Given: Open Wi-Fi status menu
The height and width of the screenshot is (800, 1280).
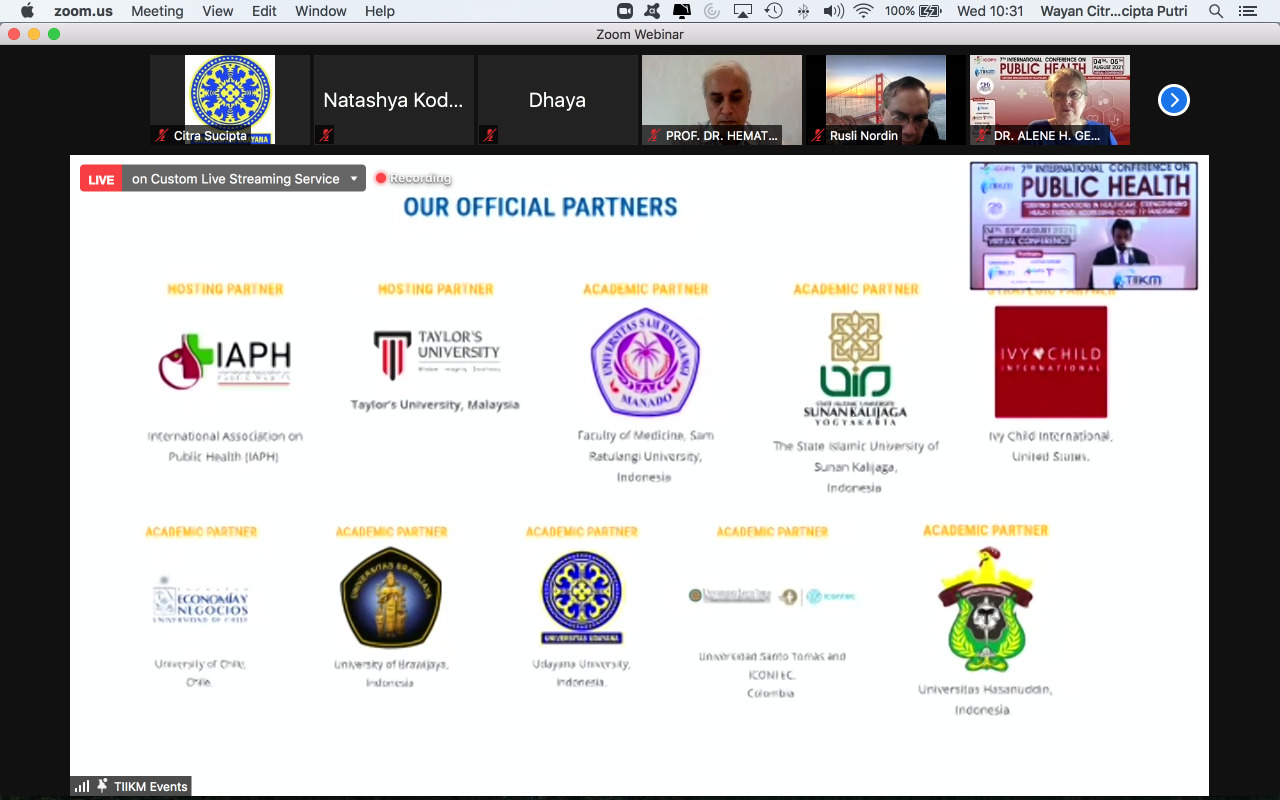Looking at the screenshot, I should pyautogui.click(x=864, y=11).
